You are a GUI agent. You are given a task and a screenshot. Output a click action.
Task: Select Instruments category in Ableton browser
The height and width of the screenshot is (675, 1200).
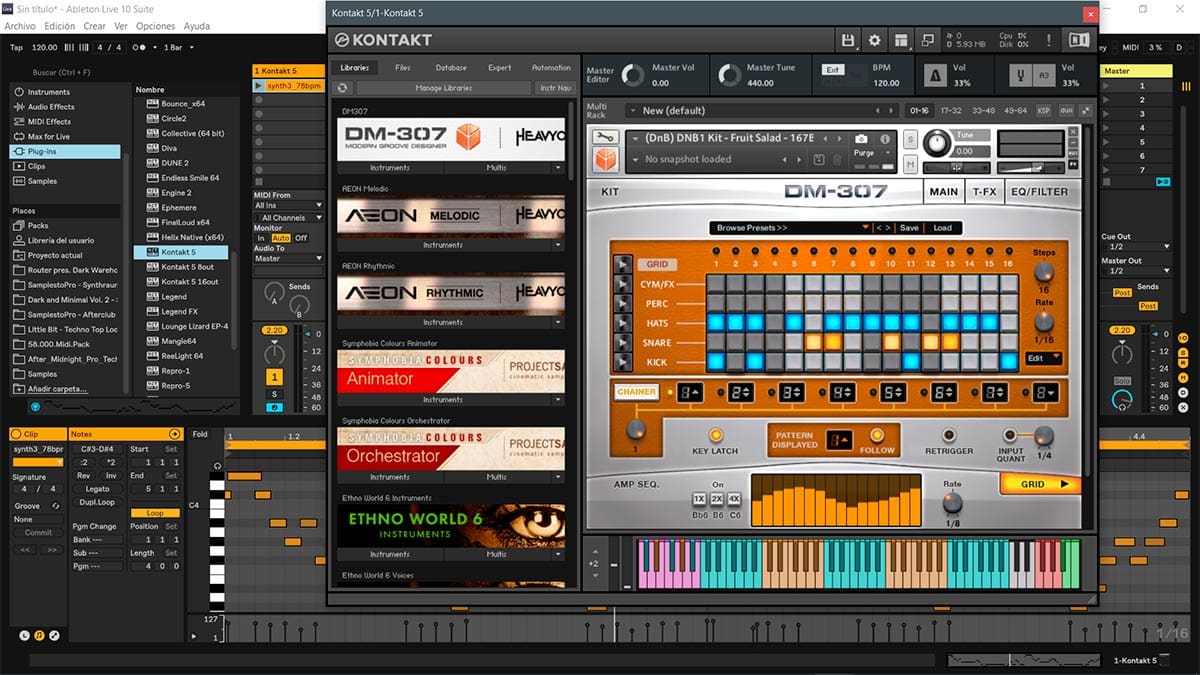pyautogui.click(x=48, y=92)
